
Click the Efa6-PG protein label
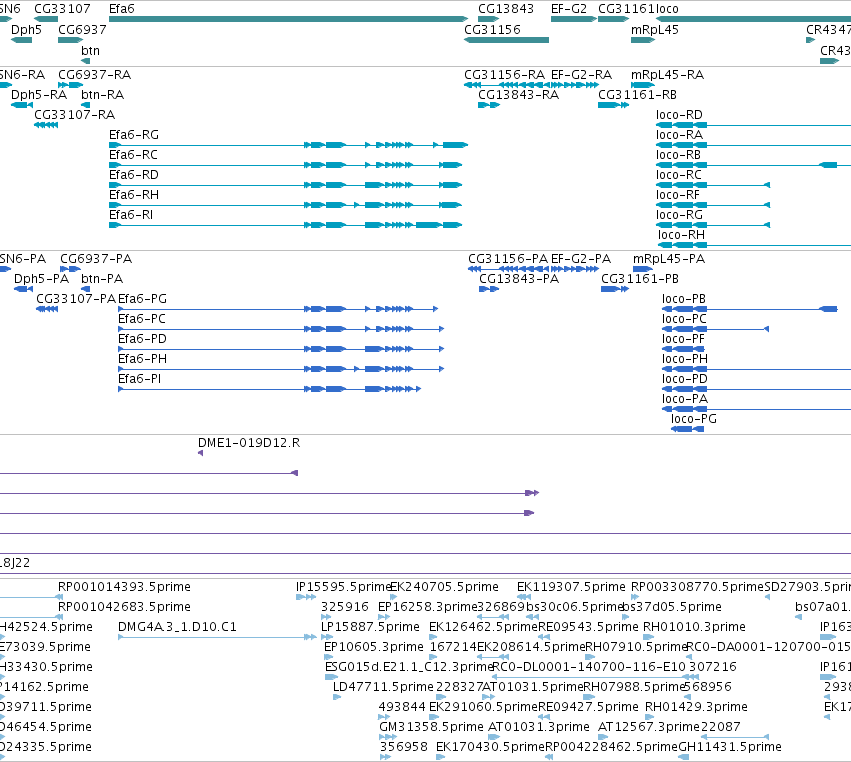tap(142, 299)
